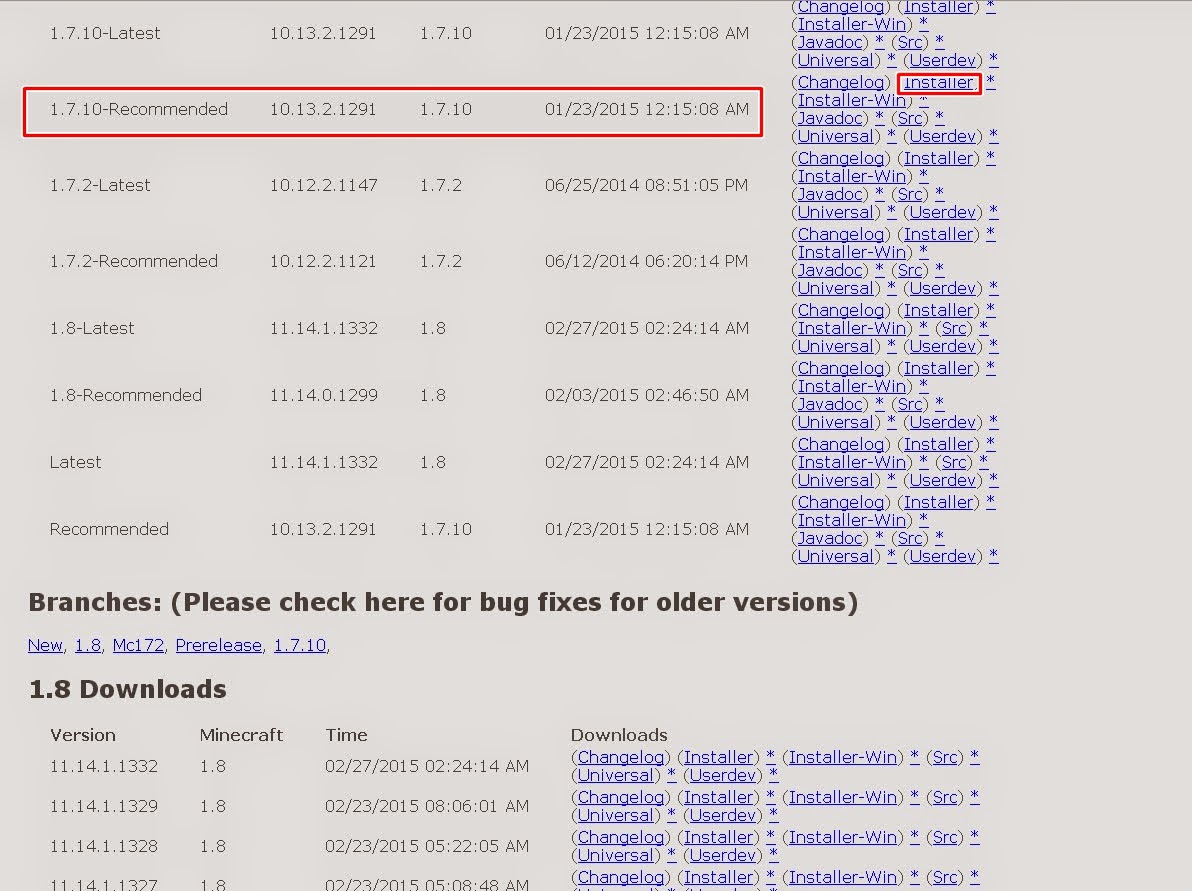Image resolution: width=1192 pixels, height=891 pixels.
Task: Click Javadoc link in the plain Recommended row
Action: point(831,538)
